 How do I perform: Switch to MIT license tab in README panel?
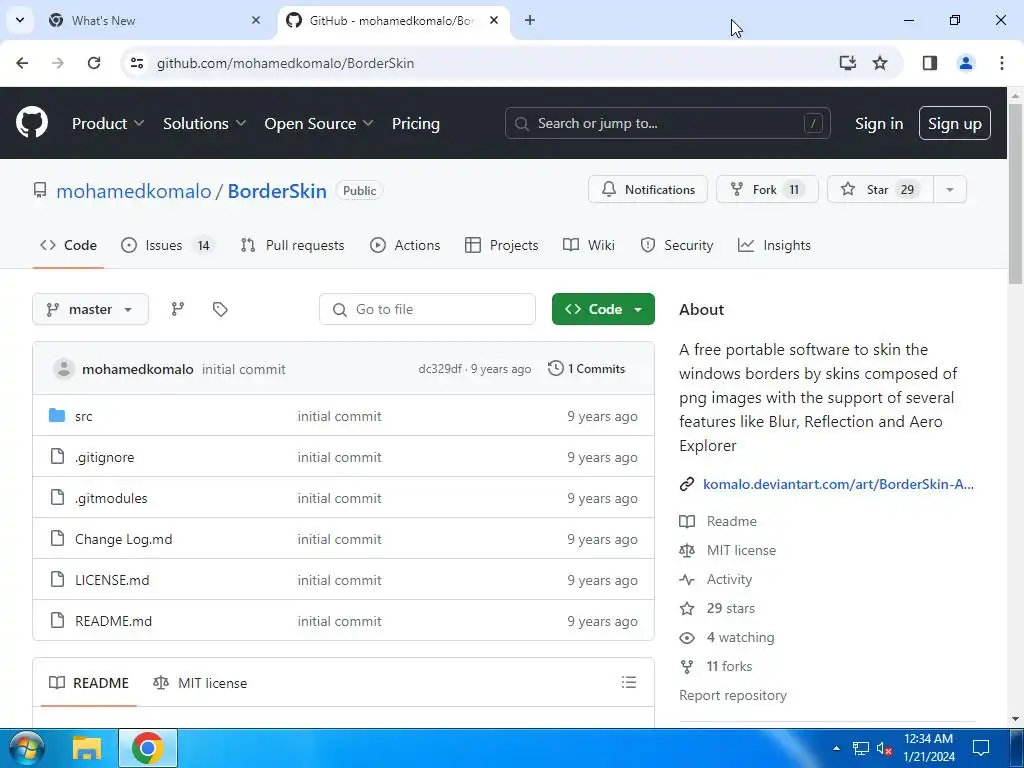tap(200, 682)
